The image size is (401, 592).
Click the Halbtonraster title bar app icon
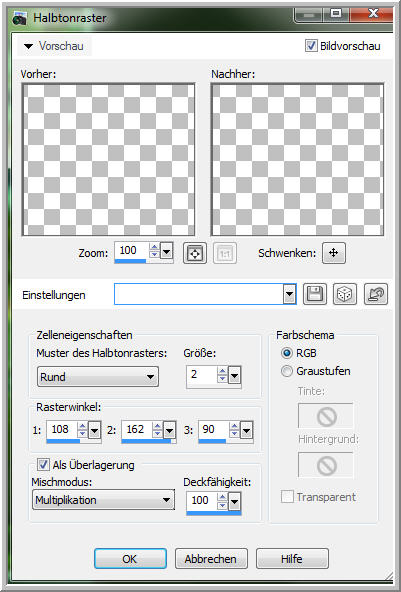tap(19, 18)
